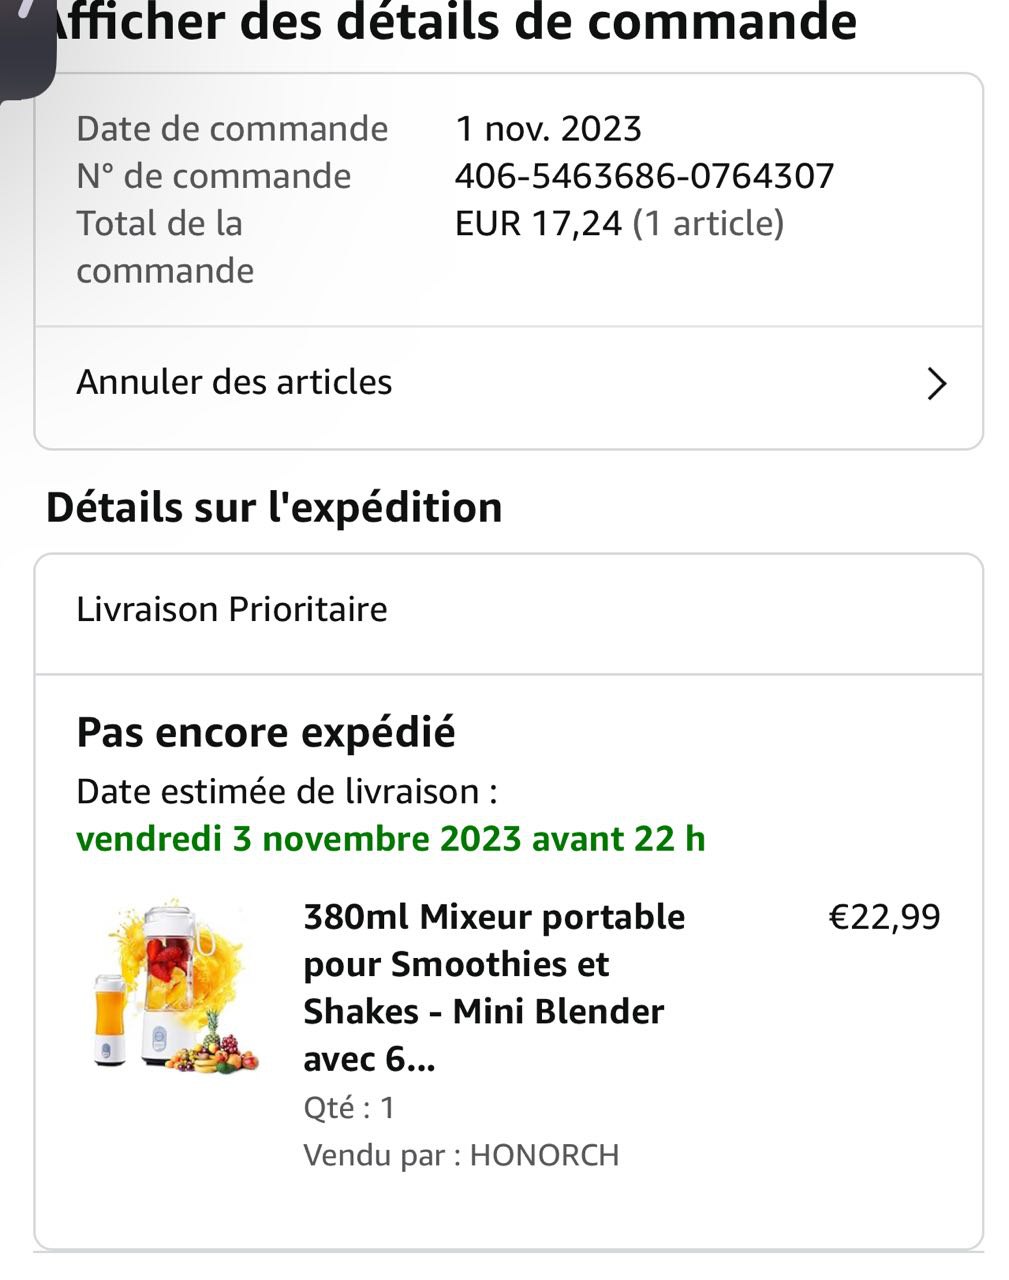This screenshot has width=1009, height=1280.
Task: Click the Qté : 1 quantity line
Action: pos(349,1107)
